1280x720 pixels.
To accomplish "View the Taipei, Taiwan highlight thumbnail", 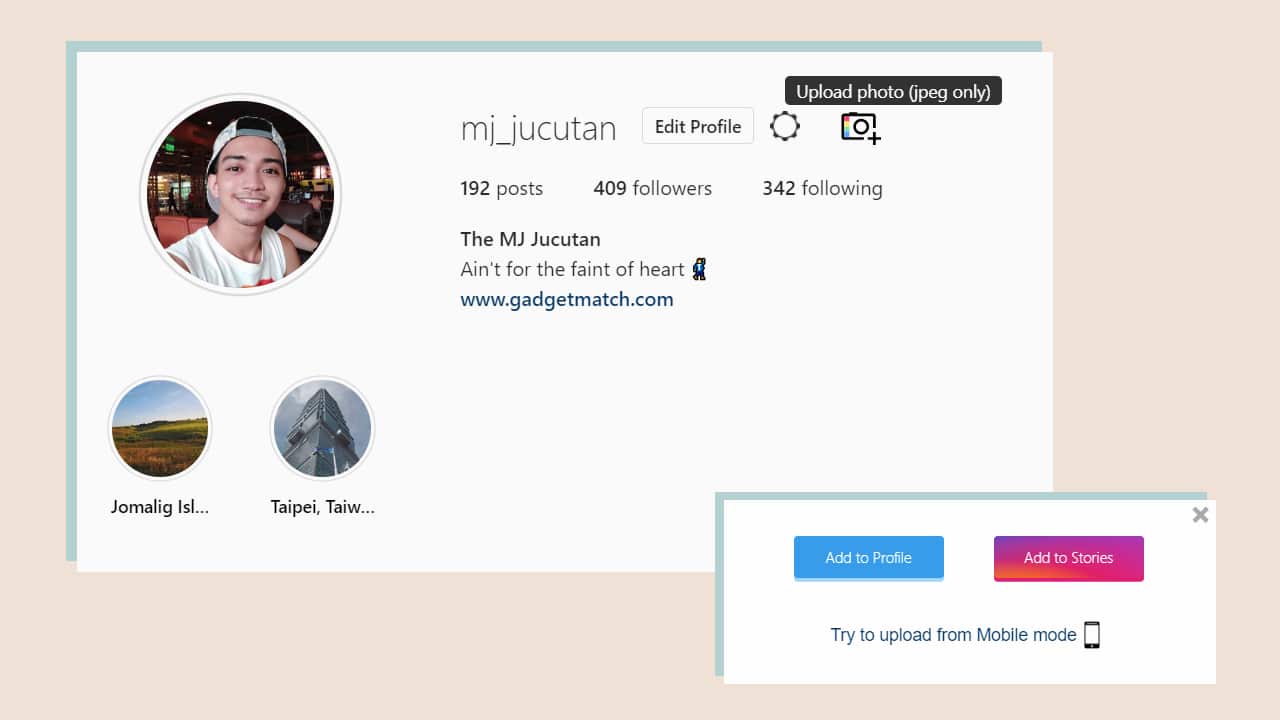I will click(x=322, y=428).
